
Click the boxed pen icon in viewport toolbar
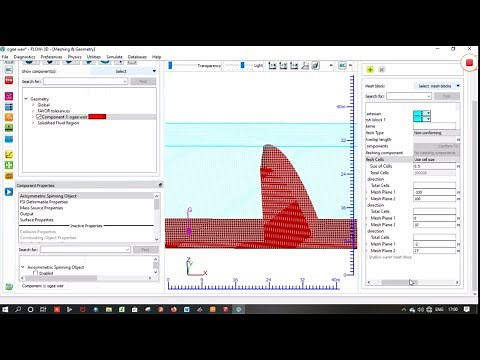(x=315, y=66)
